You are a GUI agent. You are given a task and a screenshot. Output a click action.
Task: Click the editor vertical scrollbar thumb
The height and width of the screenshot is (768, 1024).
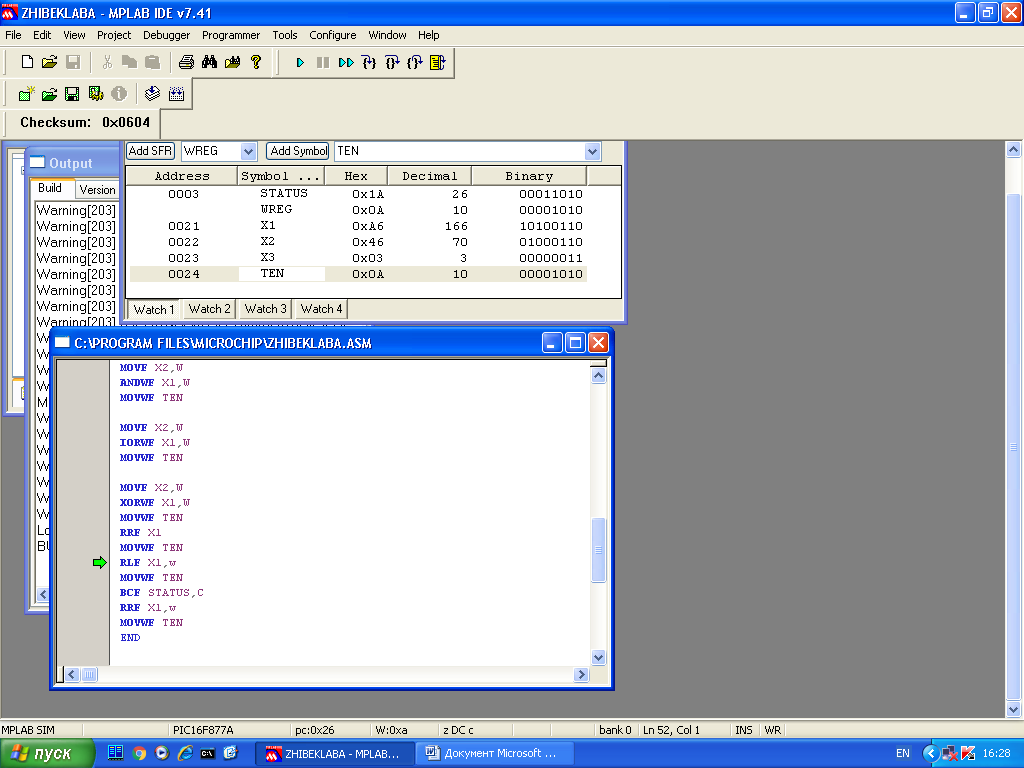(598, 549)
